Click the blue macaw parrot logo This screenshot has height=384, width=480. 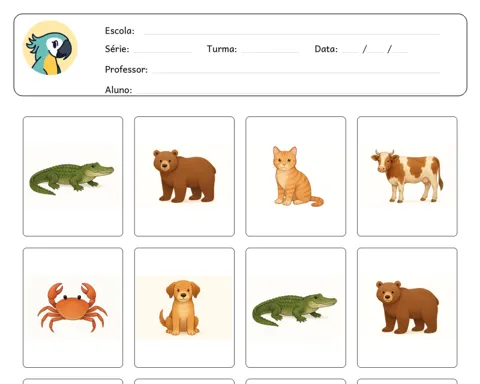pyautogui.click(x=50, y=48)
